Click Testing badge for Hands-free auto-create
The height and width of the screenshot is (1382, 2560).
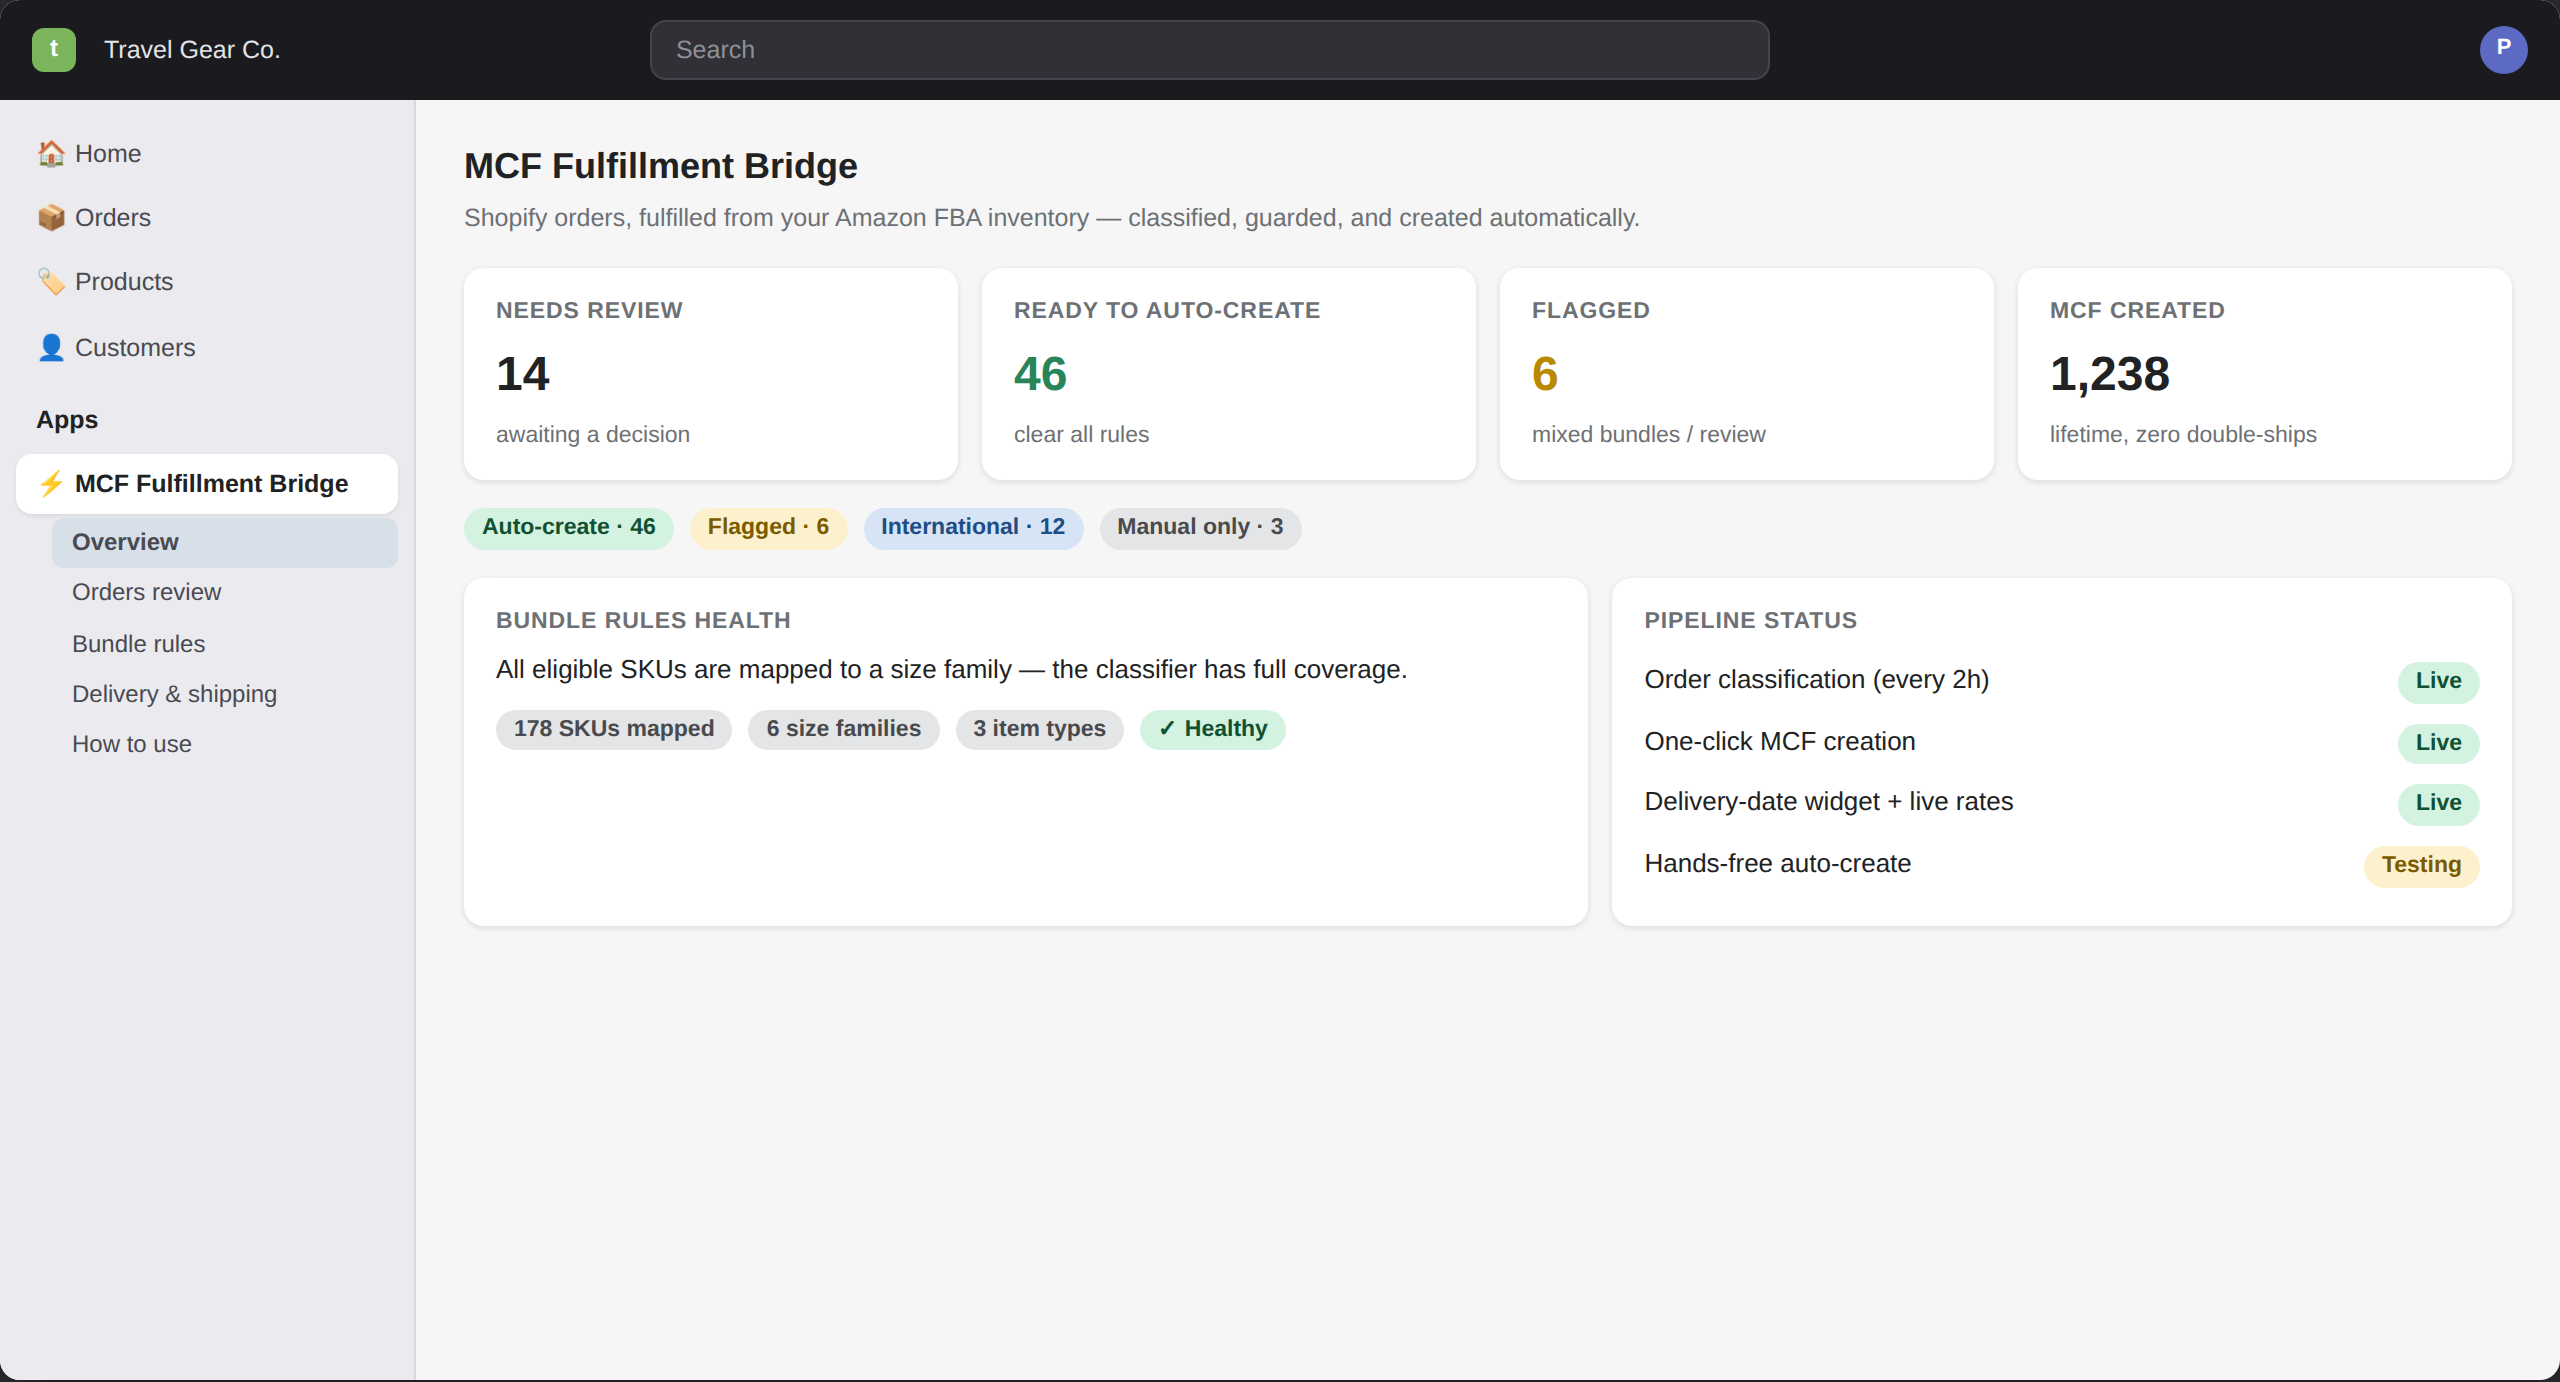[2422, 866]
